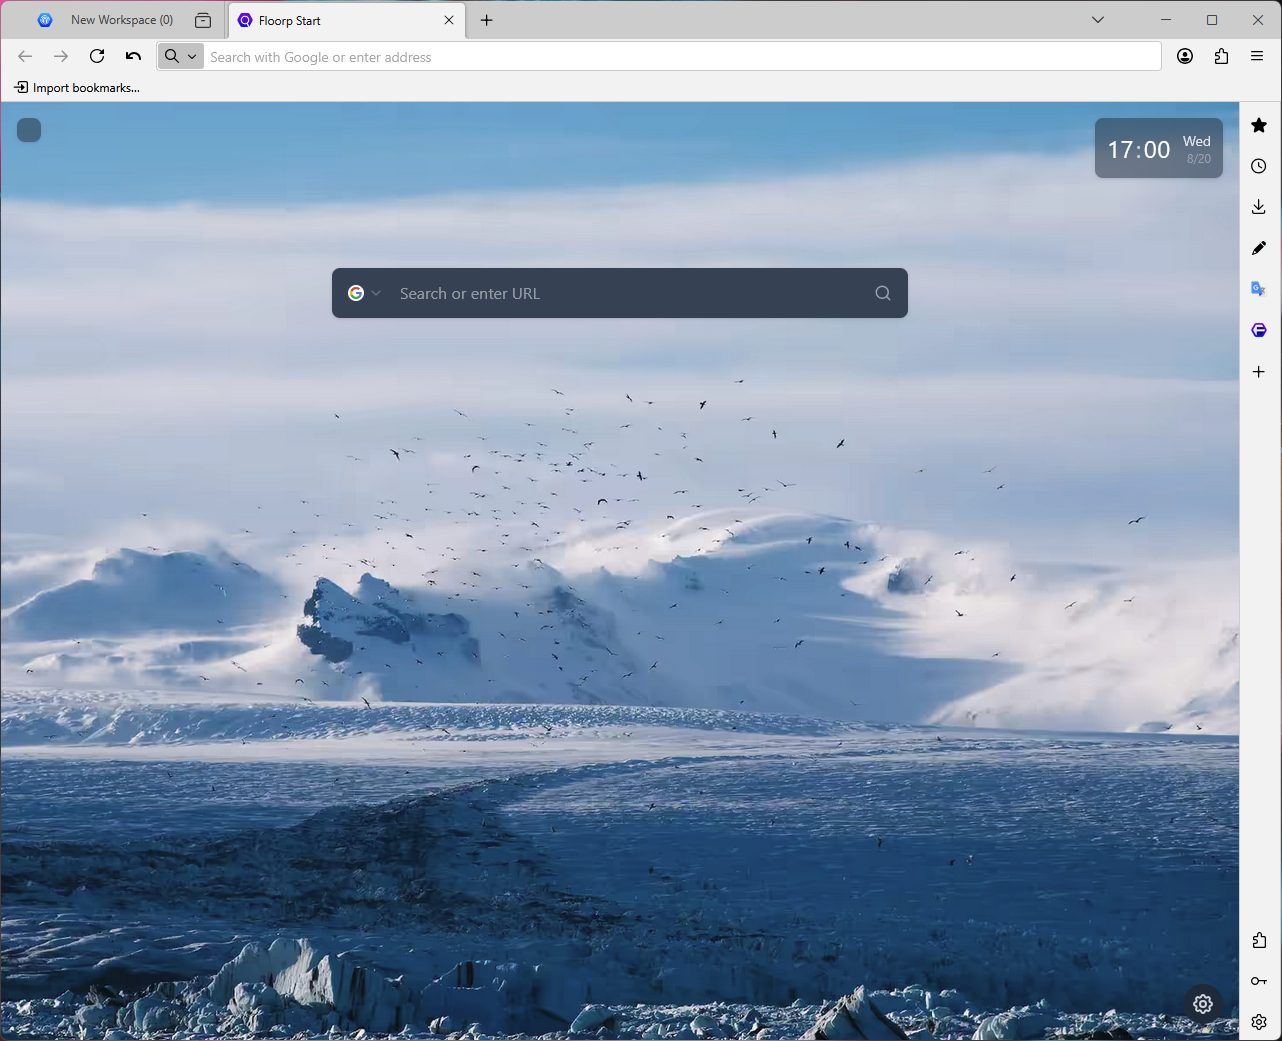Open the hamburger application menu
The width and height of the screenshot is (1282, 1041).
1257,56
